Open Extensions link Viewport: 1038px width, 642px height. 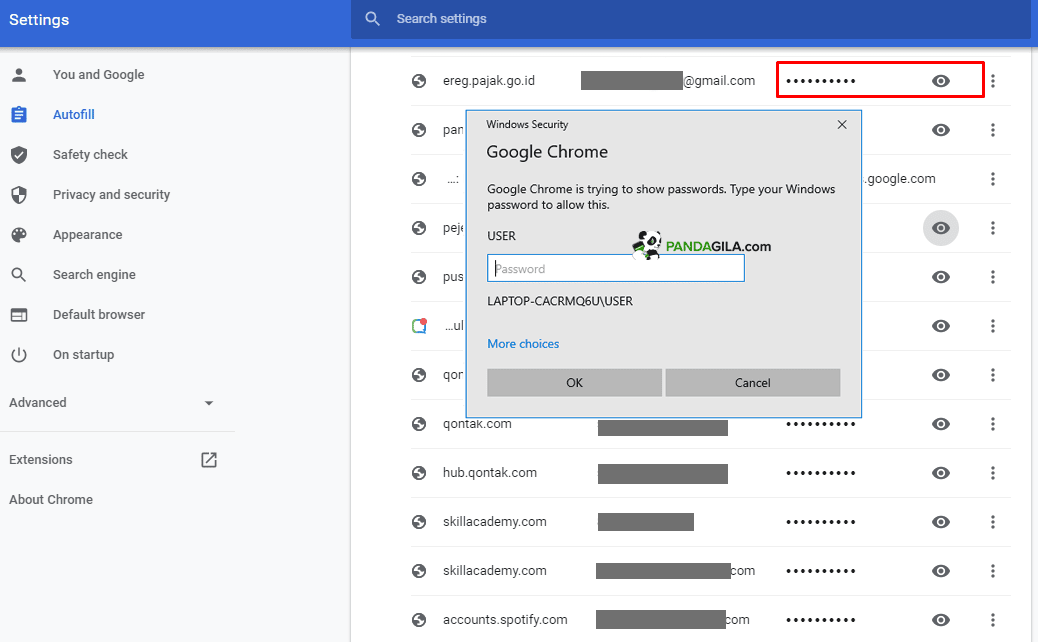(40, 459)
